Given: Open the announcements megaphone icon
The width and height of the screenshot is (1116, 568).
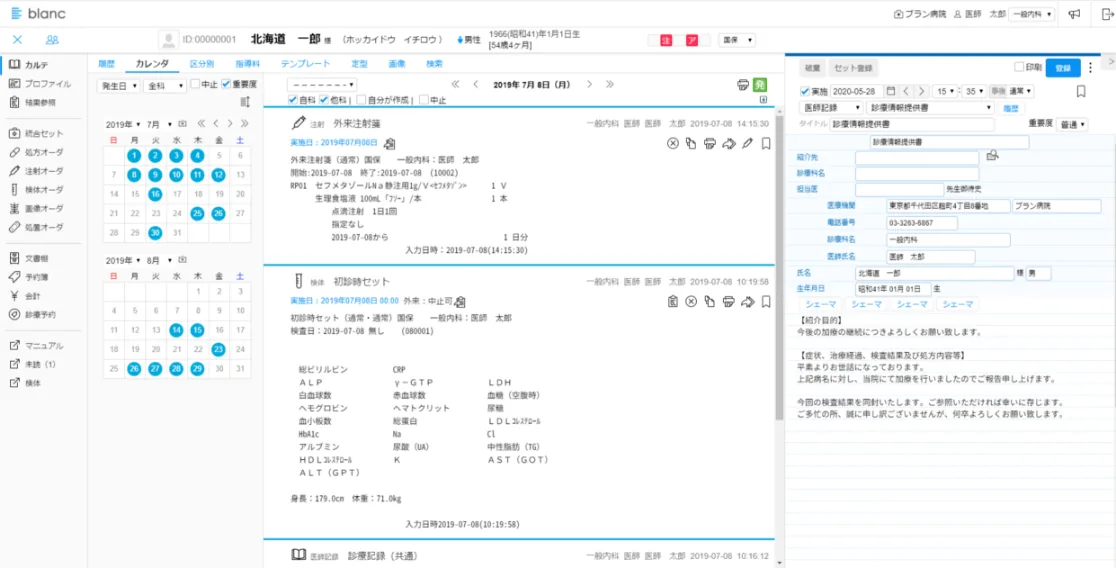Looking at the screenshot, I should (1075, 14).
